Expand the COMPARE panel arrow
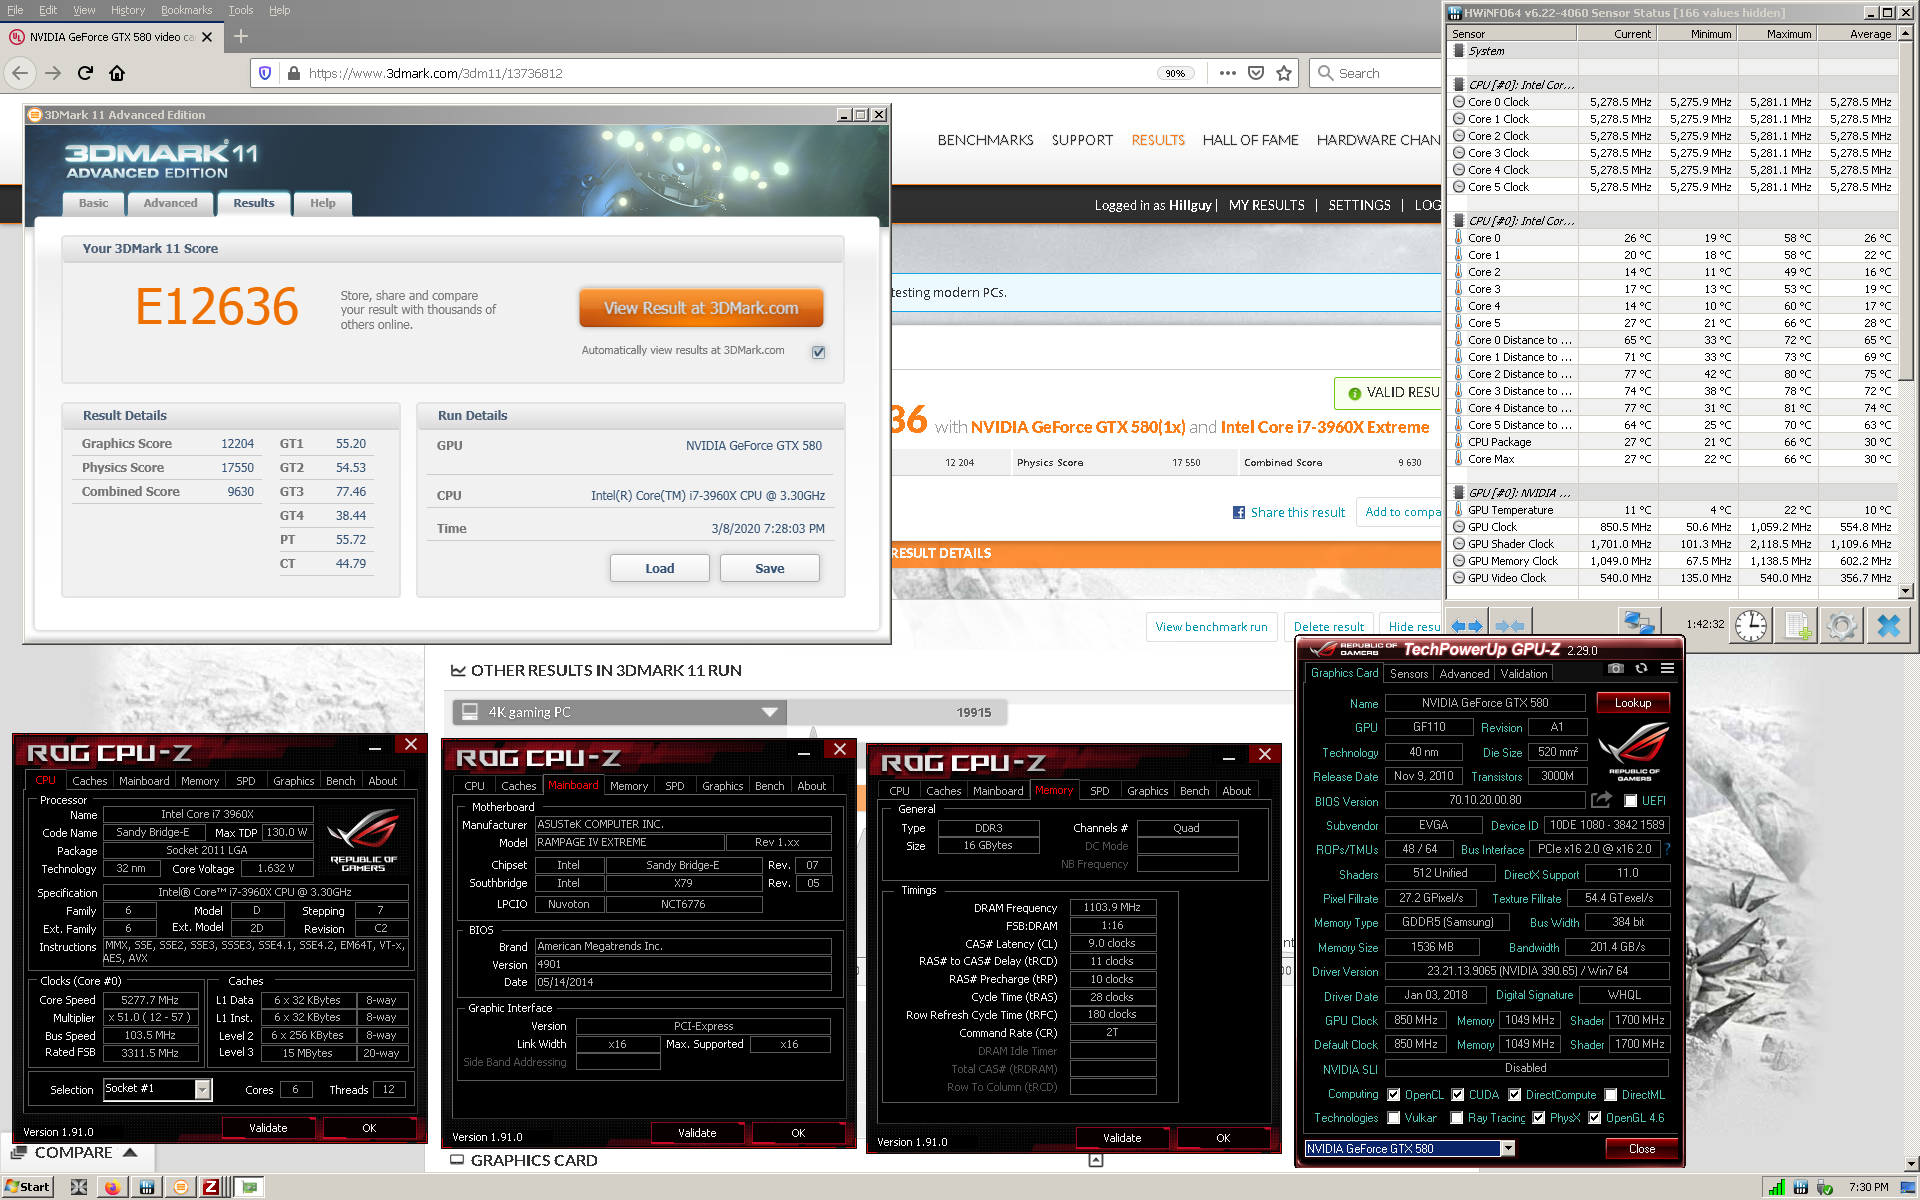This screenshot has width=1920, height=1200. 130,1153
